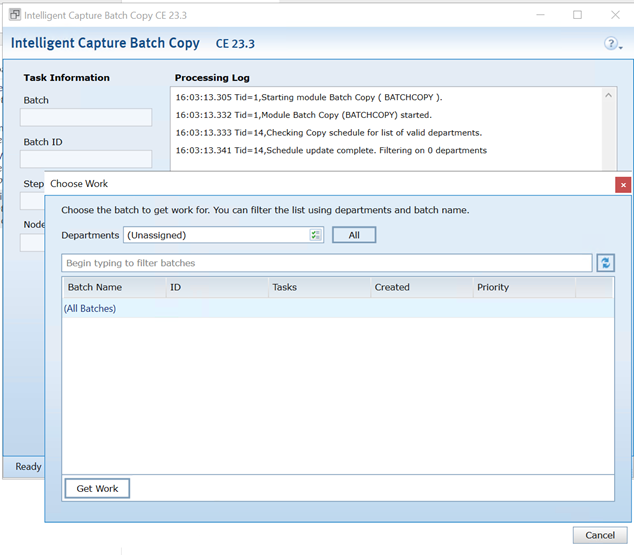Click the log line 'Module Batch Copy (BATCHCOPY) started'
This screenshot has width=634, height=555.
(304, 115)
